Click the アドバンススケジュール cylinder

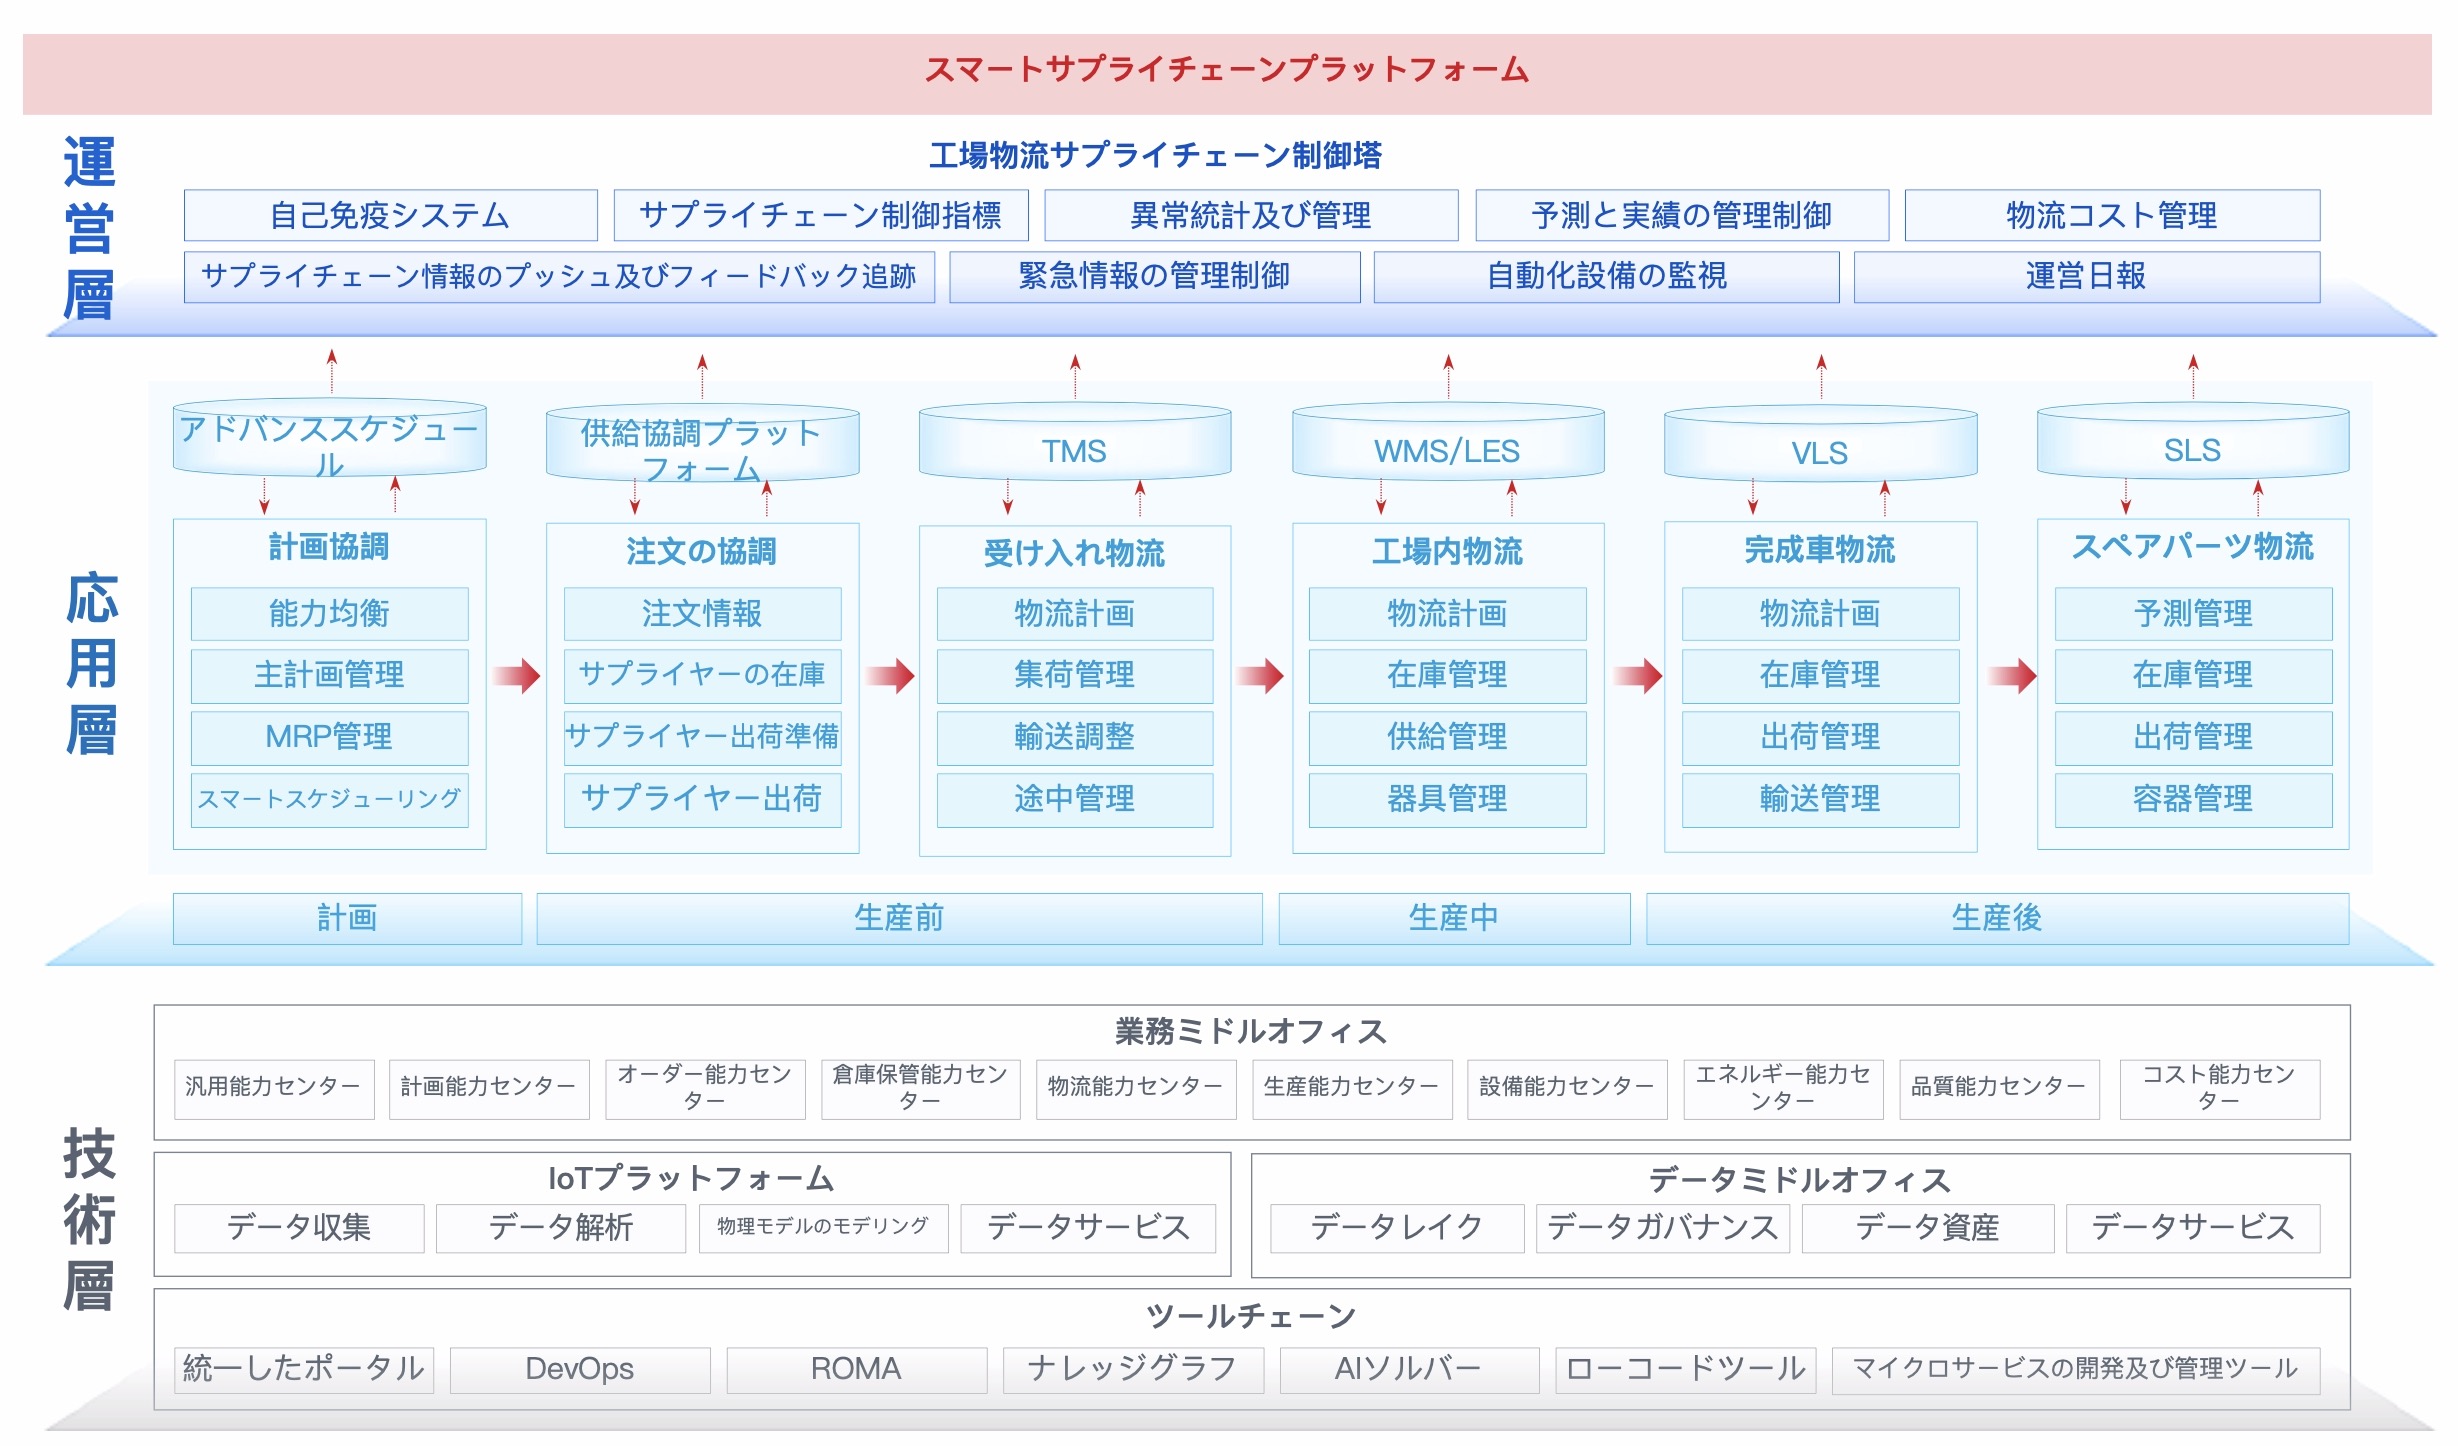click(329, 438)
